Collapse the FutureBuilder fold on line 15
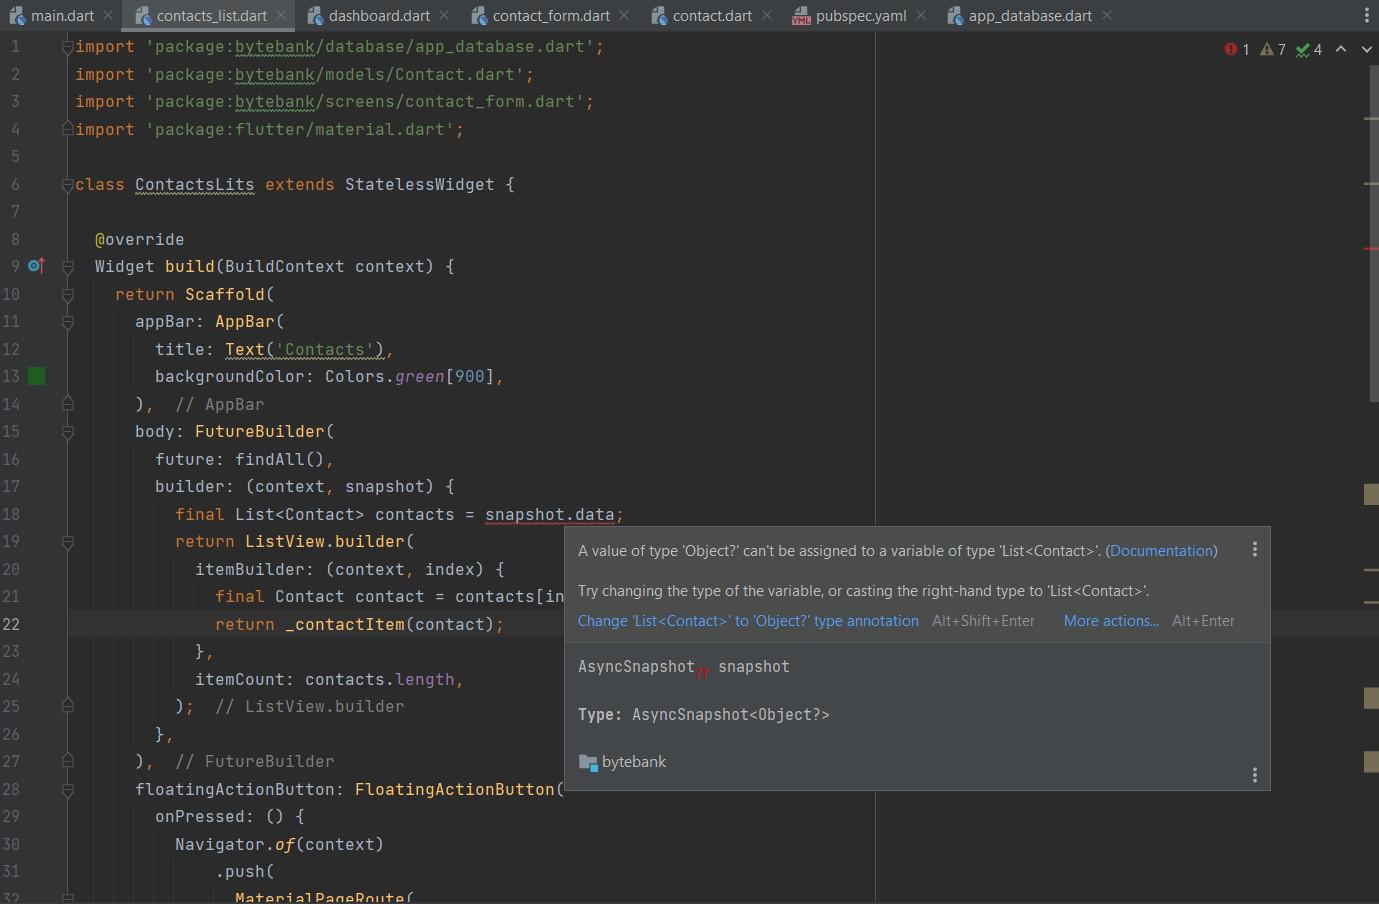 point(67,432)
